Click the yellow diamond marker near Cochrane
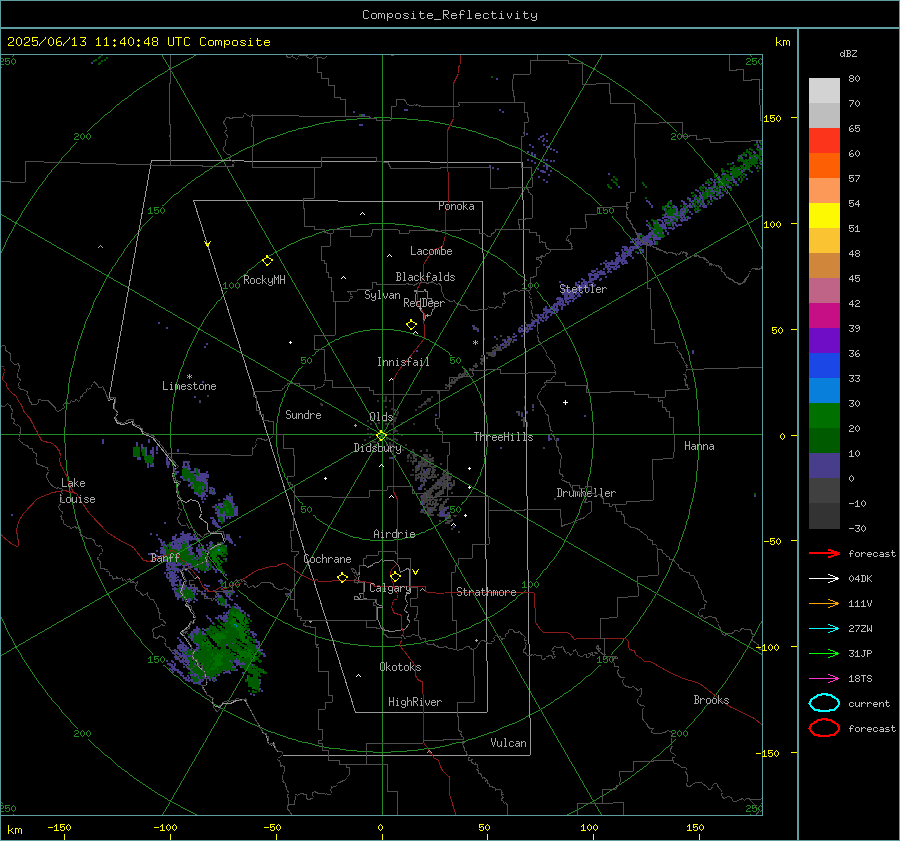 tap(343, 578)
